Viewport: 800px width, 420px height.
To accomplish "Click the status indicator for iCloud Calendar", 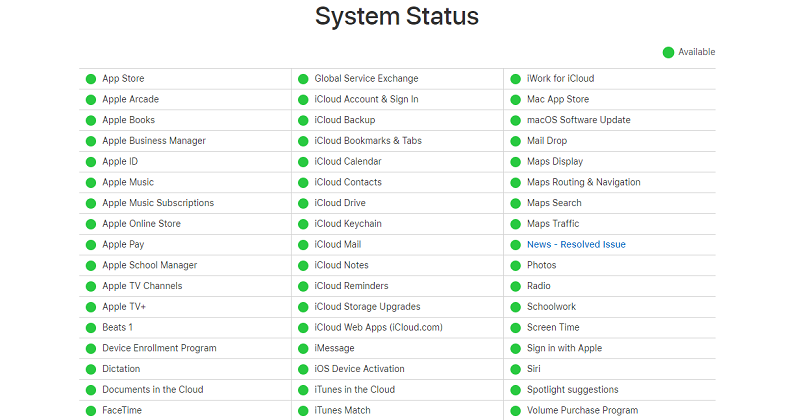I will [x=303, y=162].
